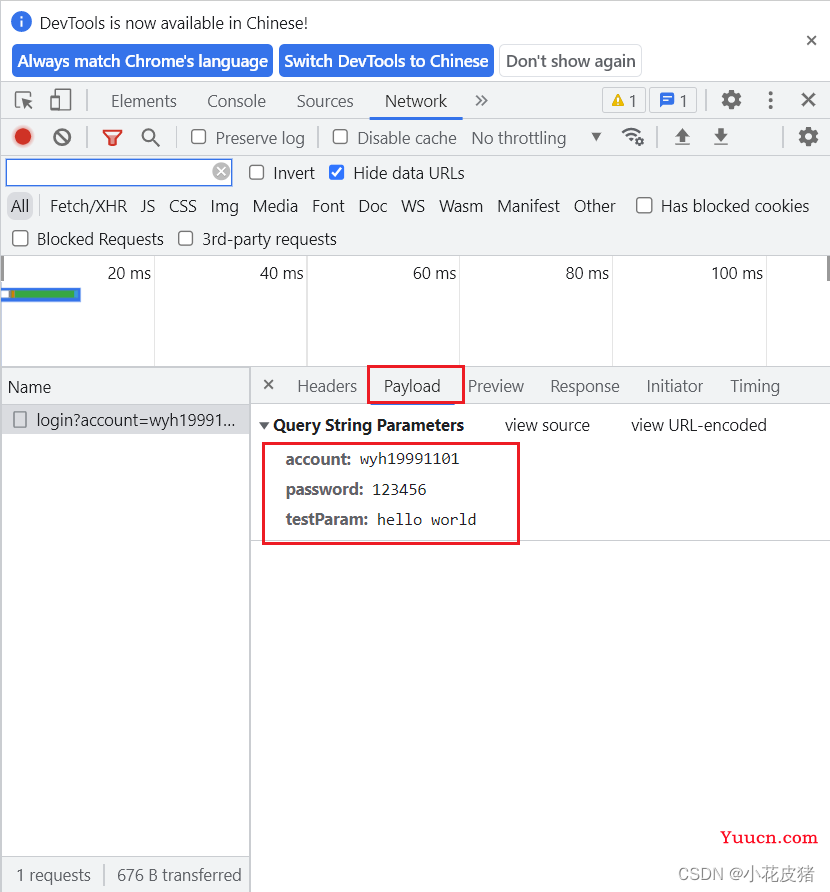Collapse Query String Parameters section

pos(264,426)
